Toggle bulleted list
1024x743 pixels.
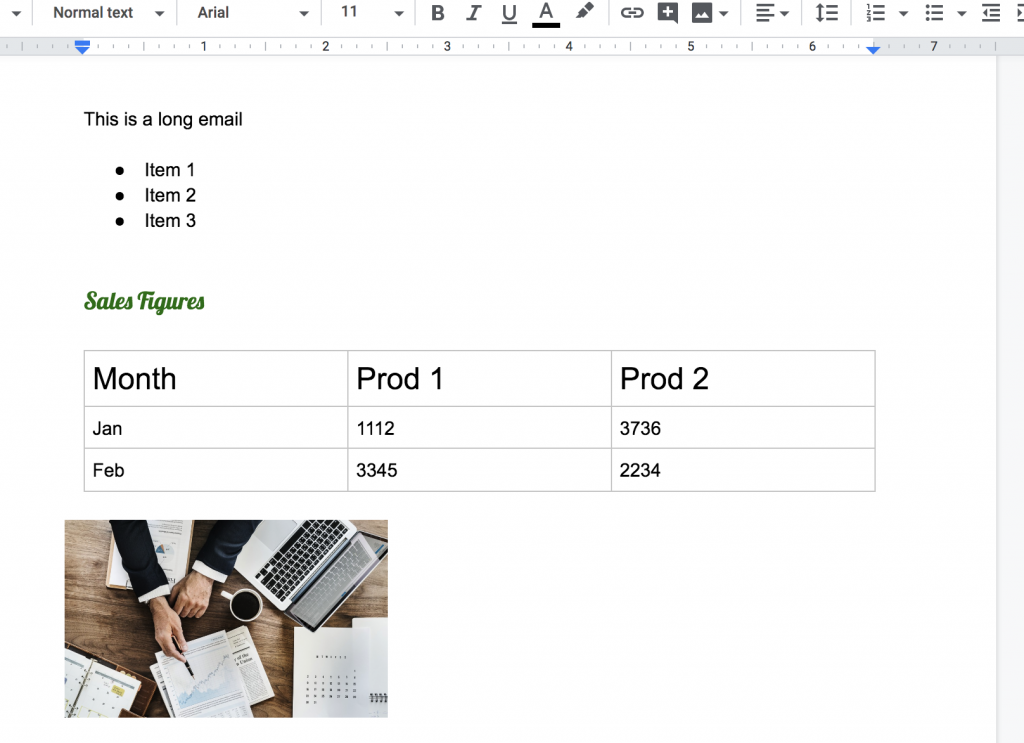[934, 13]
